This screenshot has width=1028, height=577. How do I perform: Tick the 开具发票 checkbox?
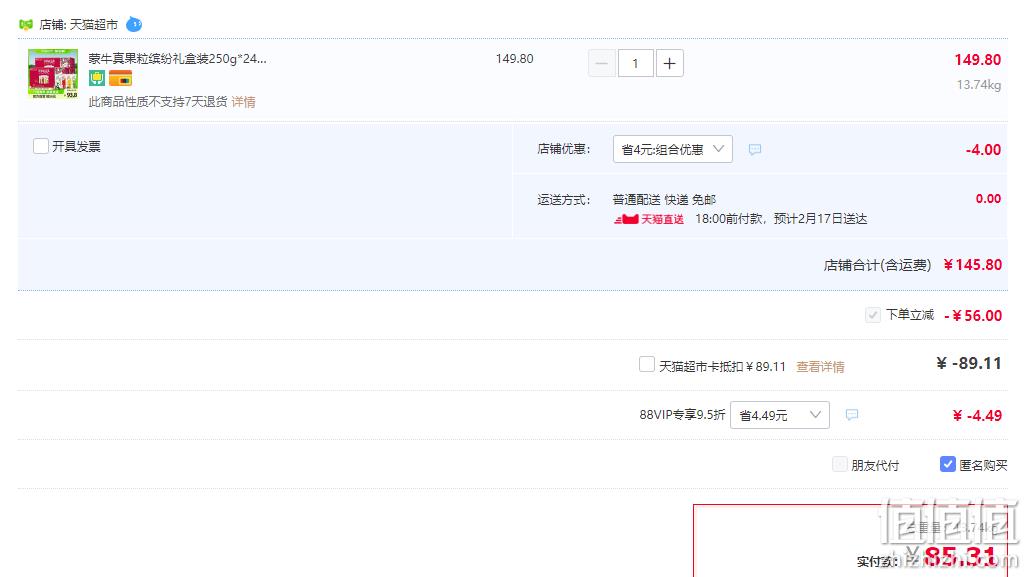41,146
